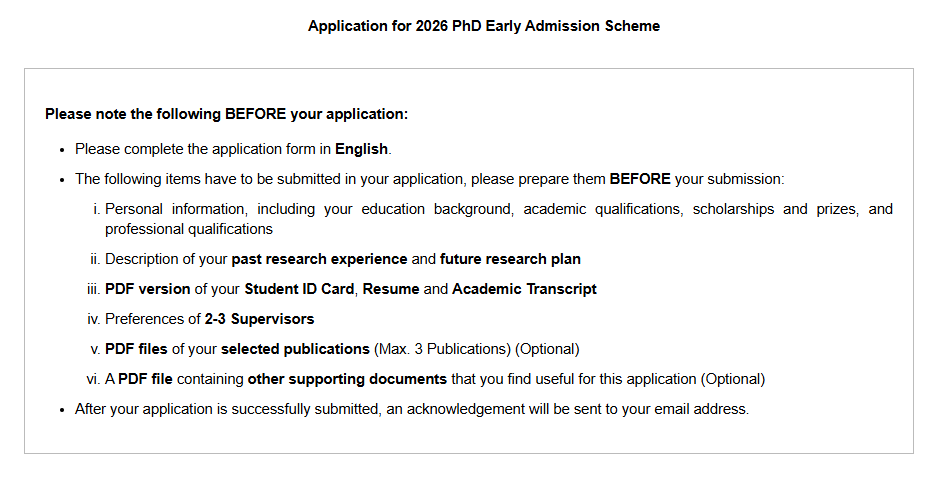Click the bold word "Resume"
Screen dimensions: 950x488
[x=391, y=289]
